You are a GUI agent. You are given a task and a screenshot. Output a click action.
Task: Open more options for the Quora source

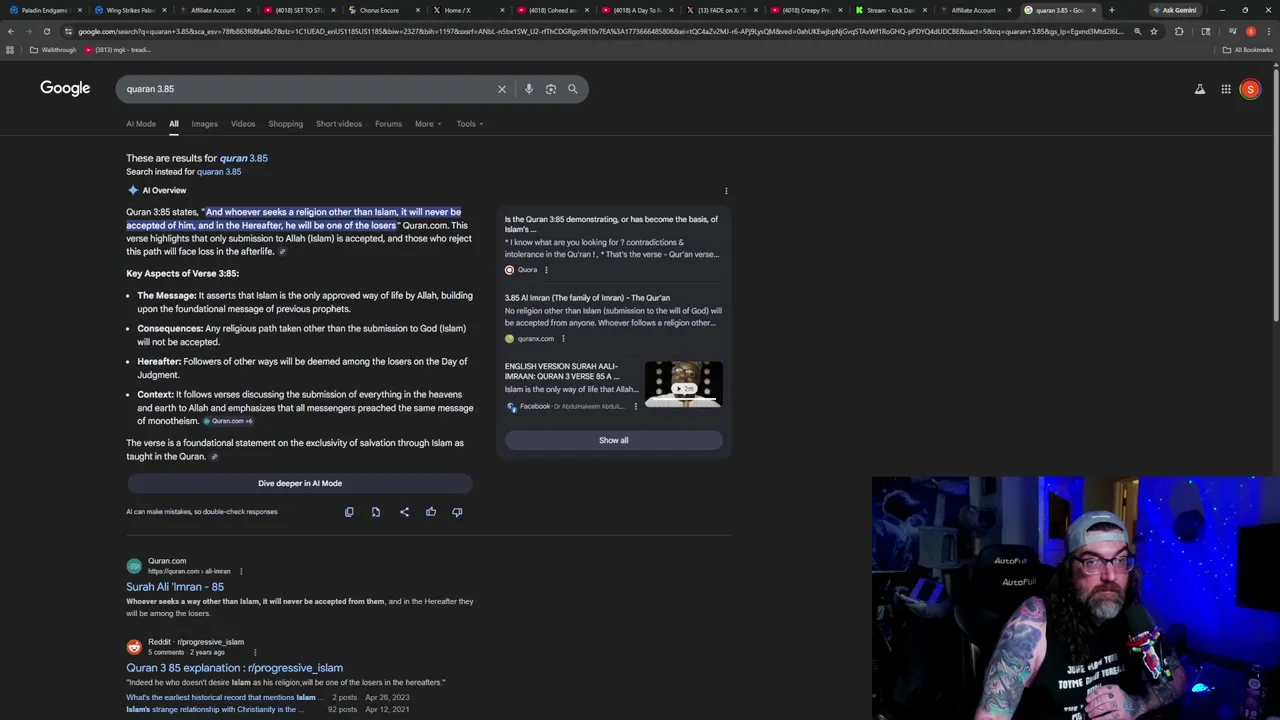pyautogui.click(x=546, y=270)
